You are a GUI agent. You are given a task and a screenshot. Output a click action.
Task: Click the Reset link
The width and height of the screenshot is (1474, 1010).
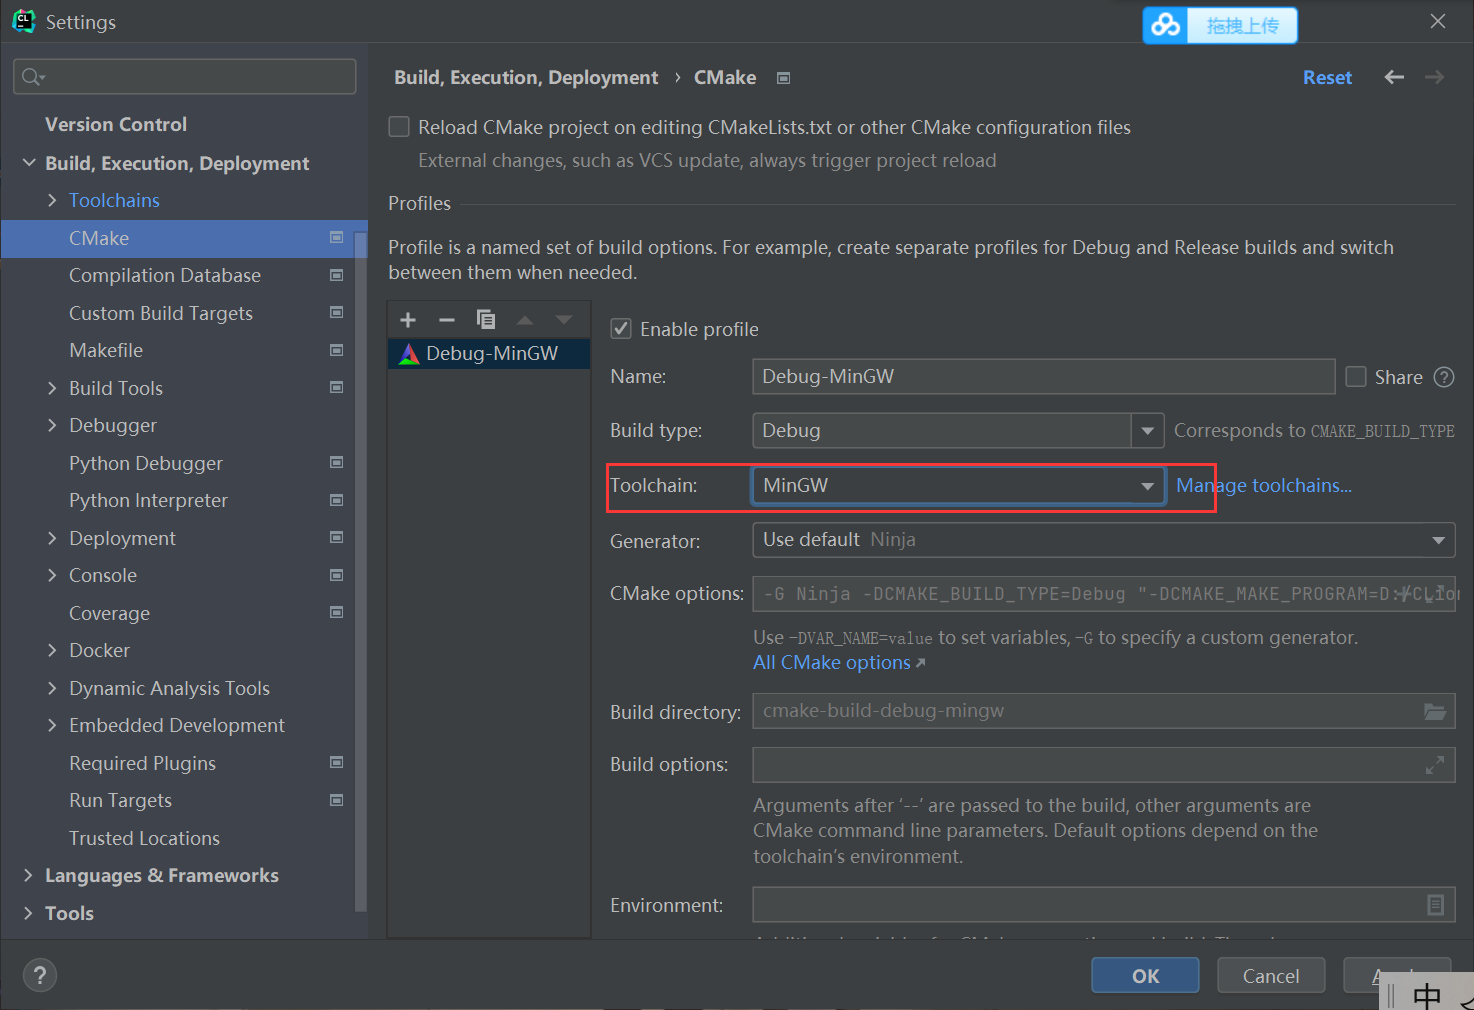(x=1327, y=77)
